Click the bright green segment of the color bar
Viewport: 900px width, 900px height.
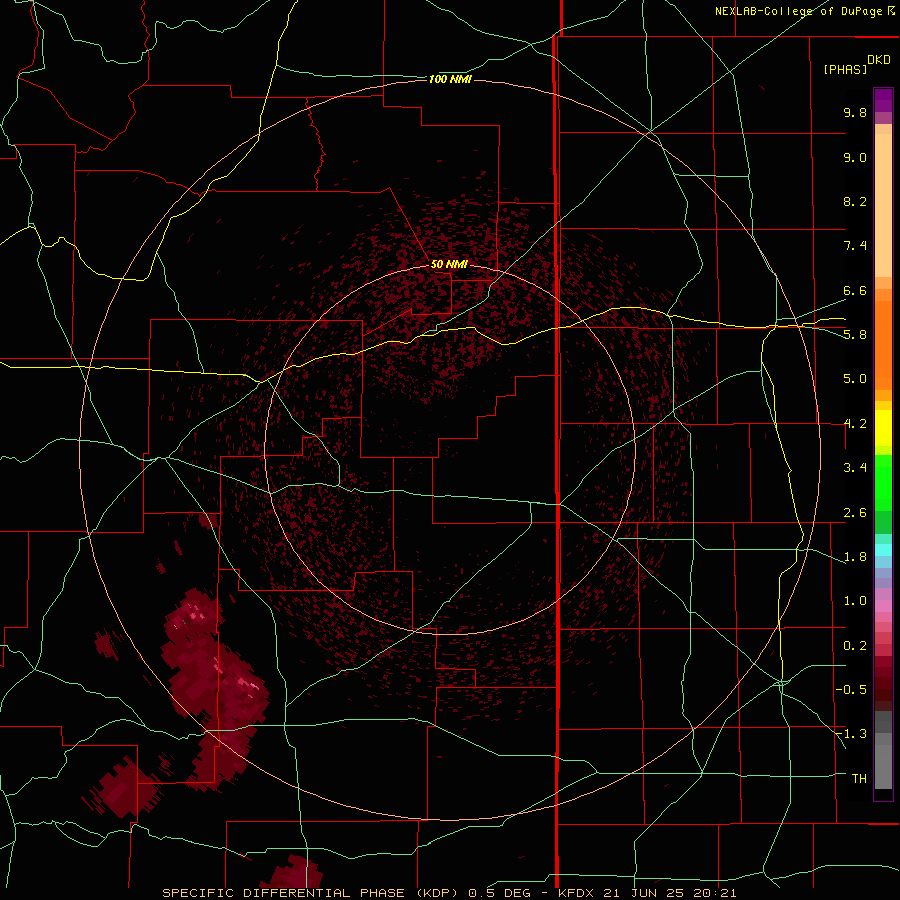[x=883, y=483]
